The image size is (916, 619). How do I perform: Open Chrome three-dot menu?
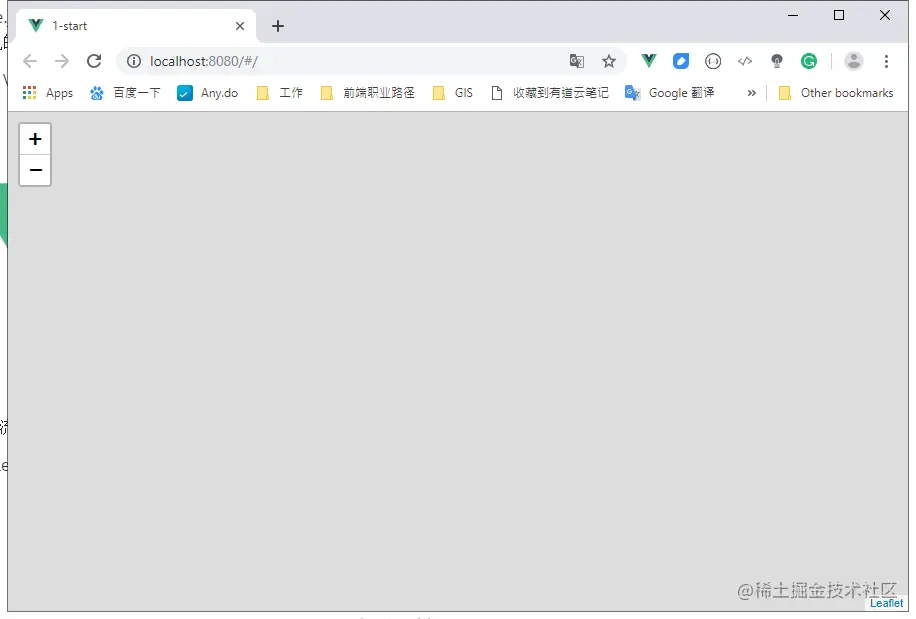pyautogui.click(x=886, y=61)
